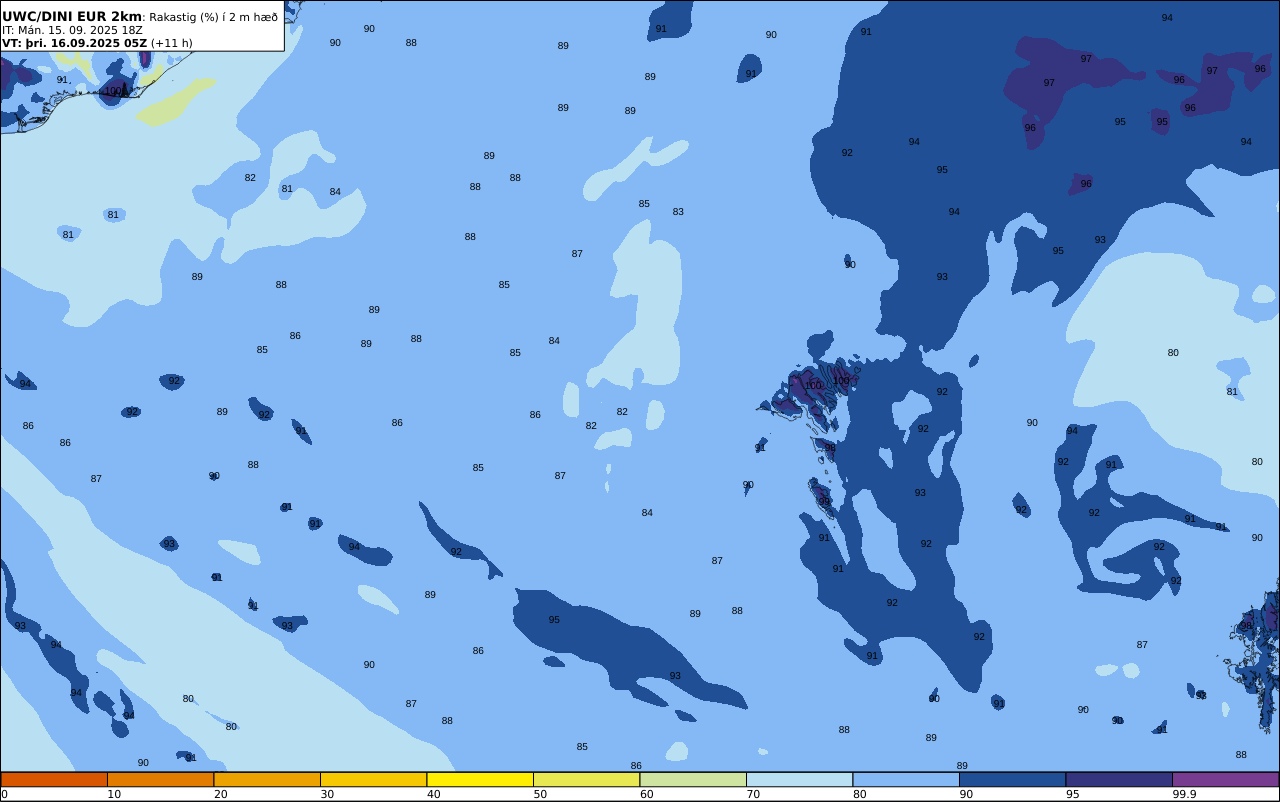This screenshot has width=1280, height=802.
Task: Select the pale blue 70–80 legend swatch
Action: (x=799, y=779)
